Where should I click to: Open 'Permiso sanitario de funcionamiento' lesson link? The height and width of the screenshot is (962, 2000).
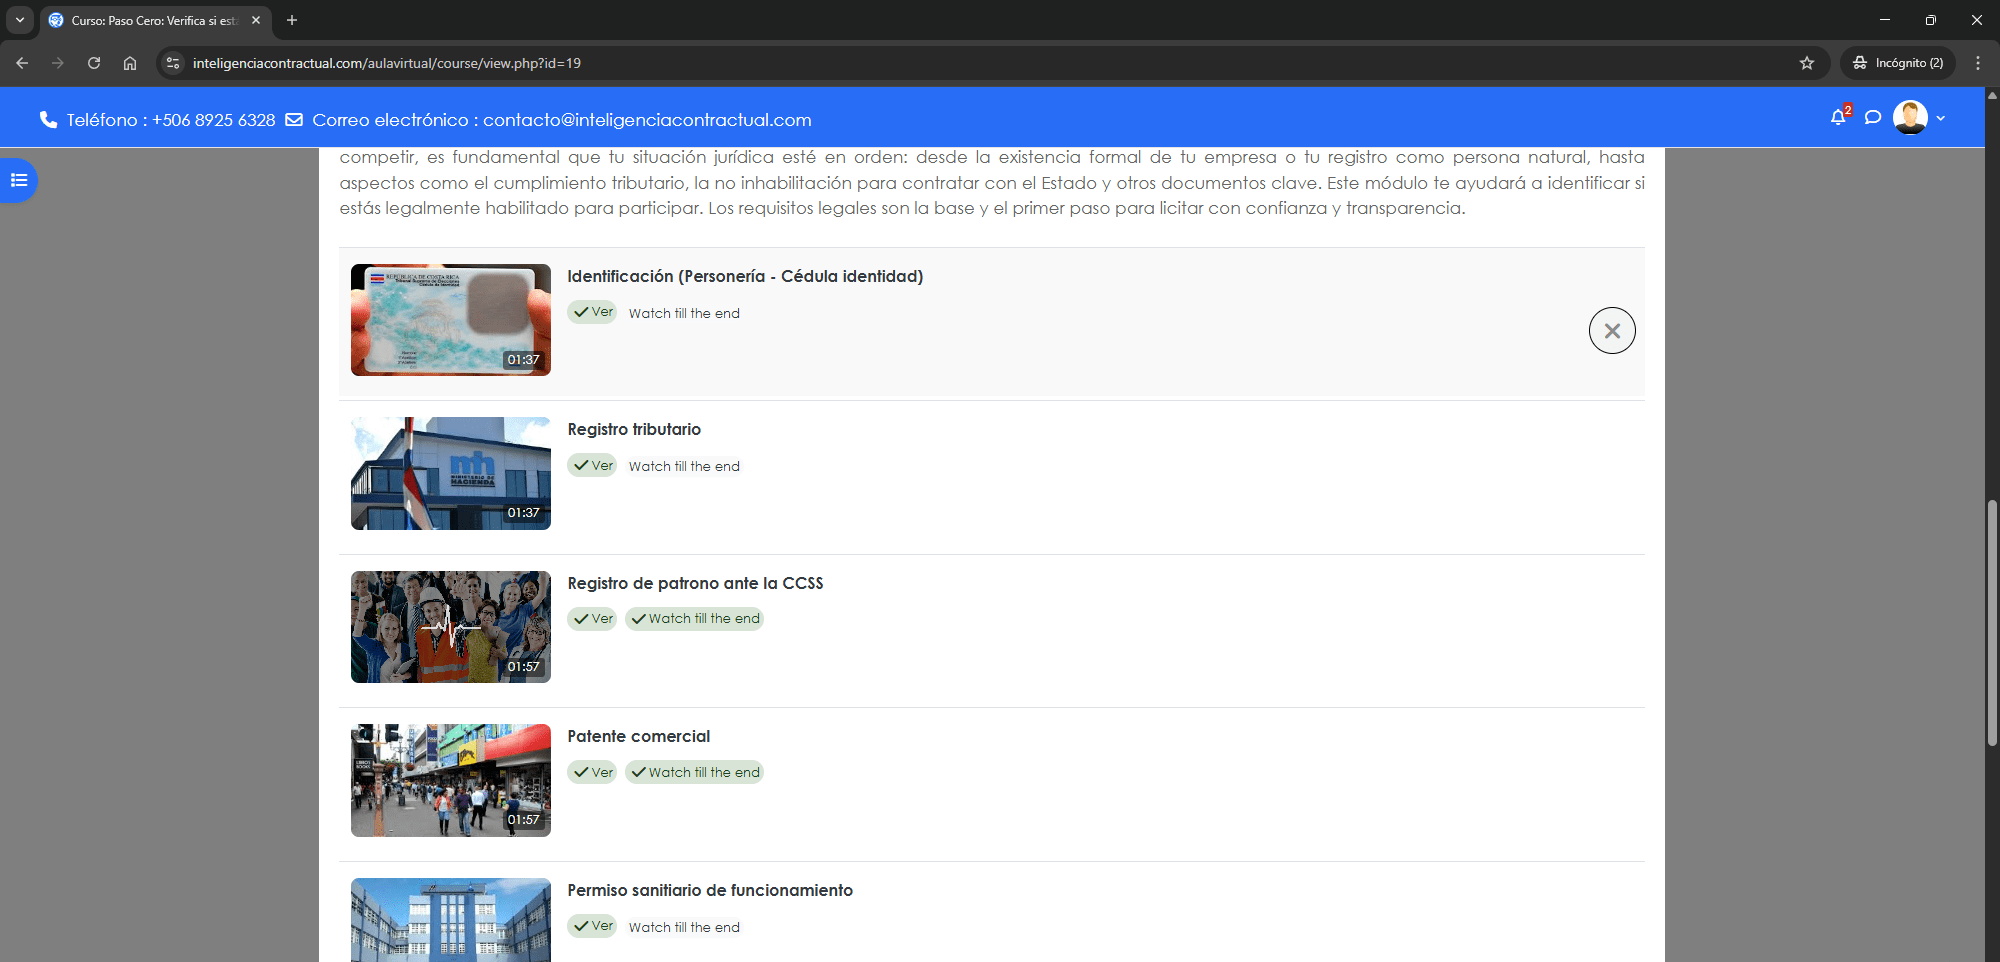pyautogui.click(x=709, y=890)
